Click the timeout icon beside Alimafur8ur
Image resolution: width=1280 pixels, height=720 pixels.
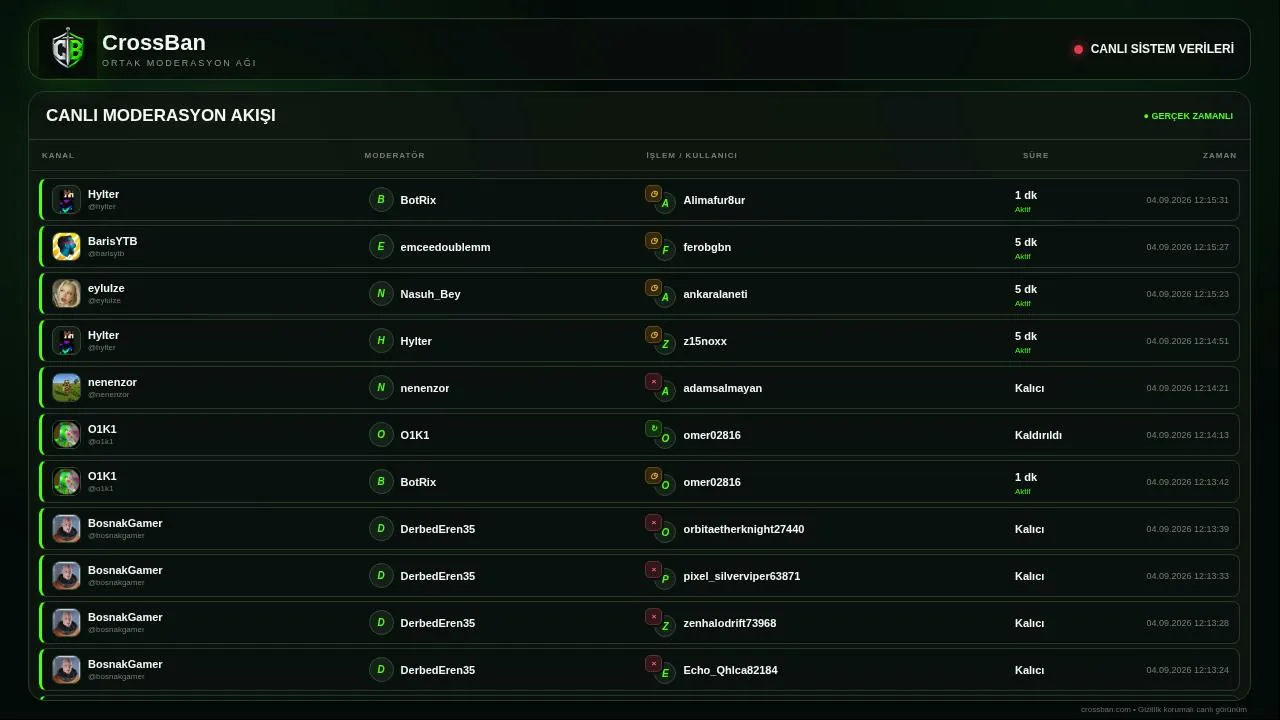[653, 194]
